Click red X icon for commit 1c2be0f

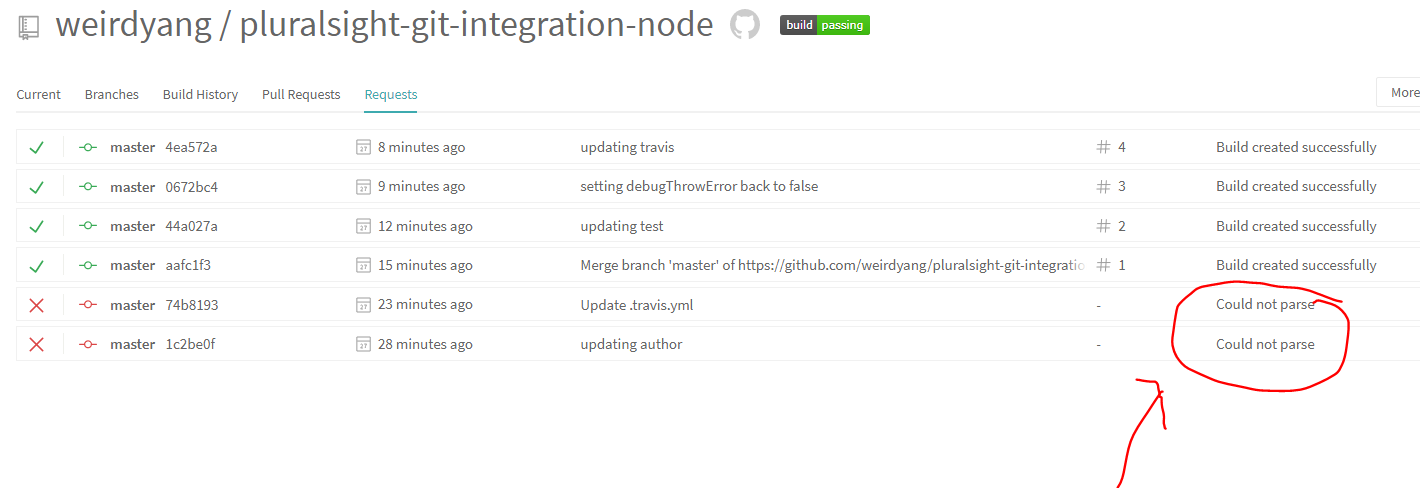(x=37, y=344)
